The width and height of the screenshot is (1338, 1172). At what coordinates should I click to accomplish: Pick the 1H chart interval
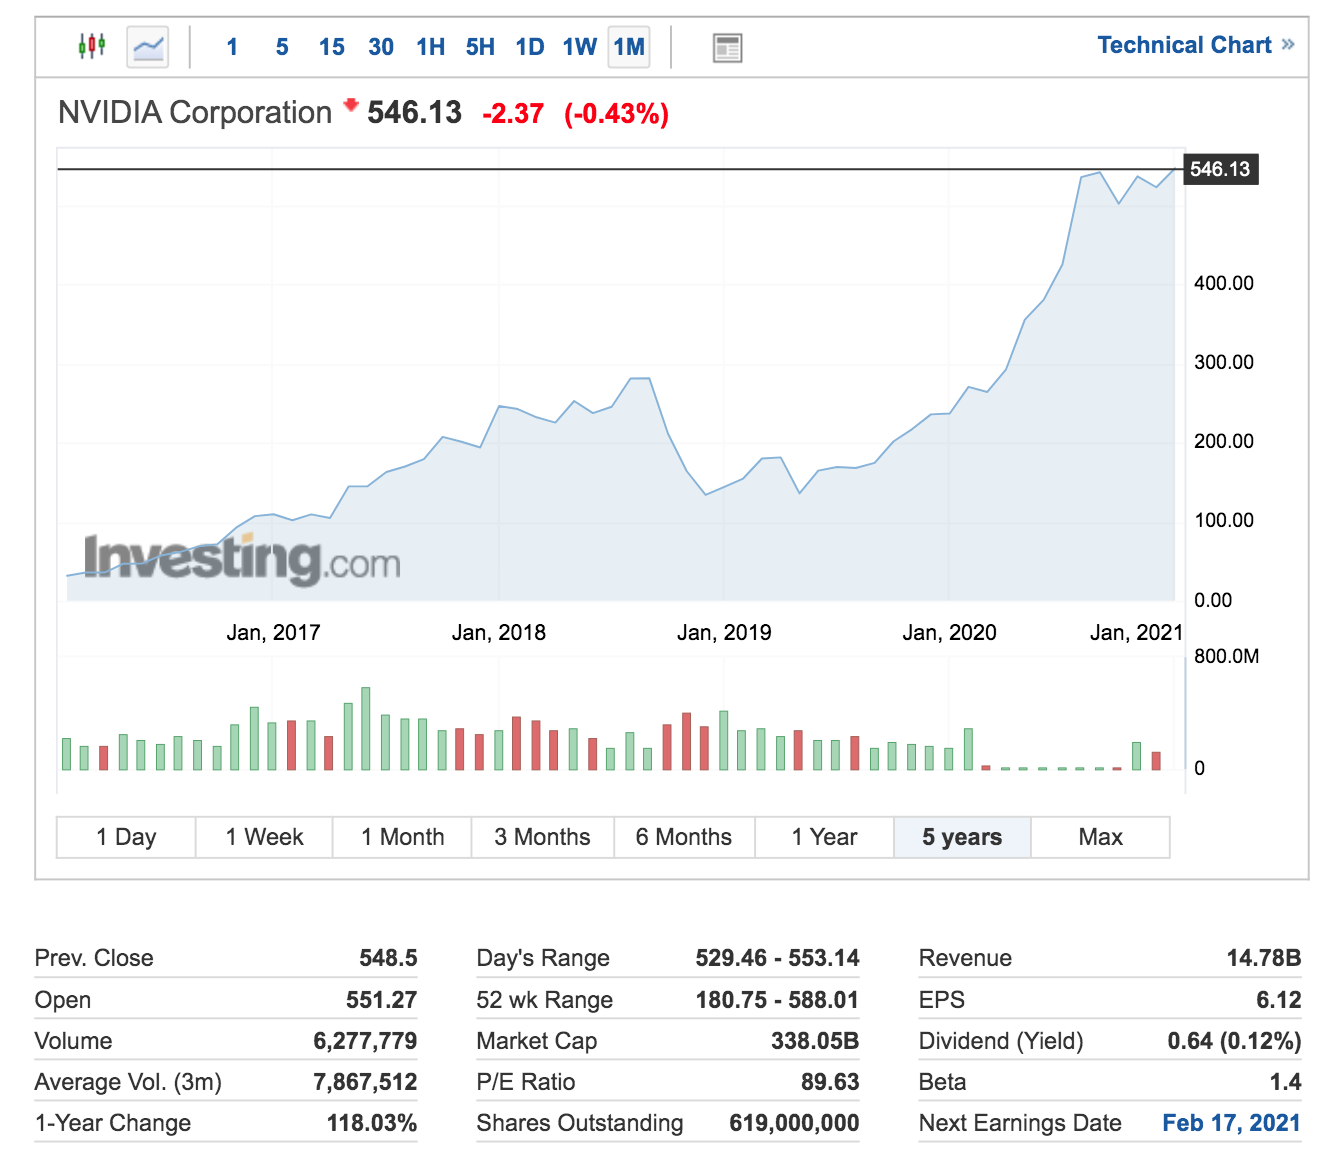[x=431, y=47]
